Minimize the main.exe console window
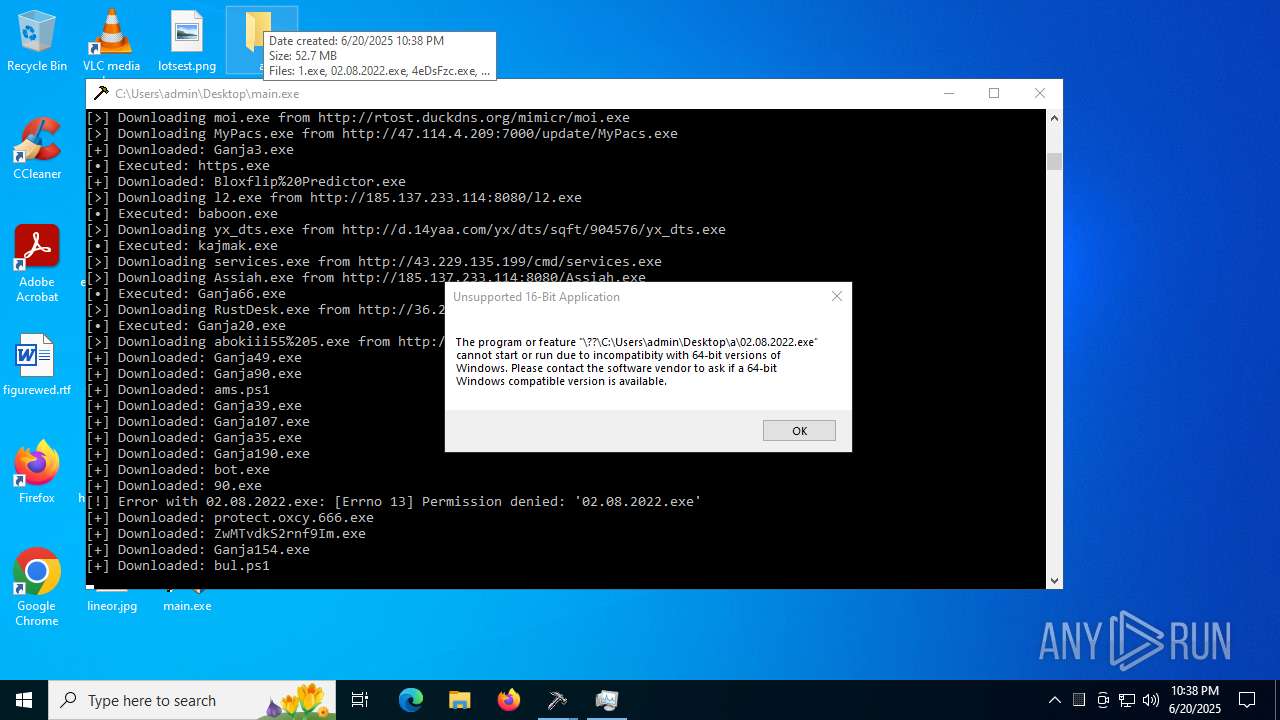This screenshot has height=720, width=1280. [948, 93]
